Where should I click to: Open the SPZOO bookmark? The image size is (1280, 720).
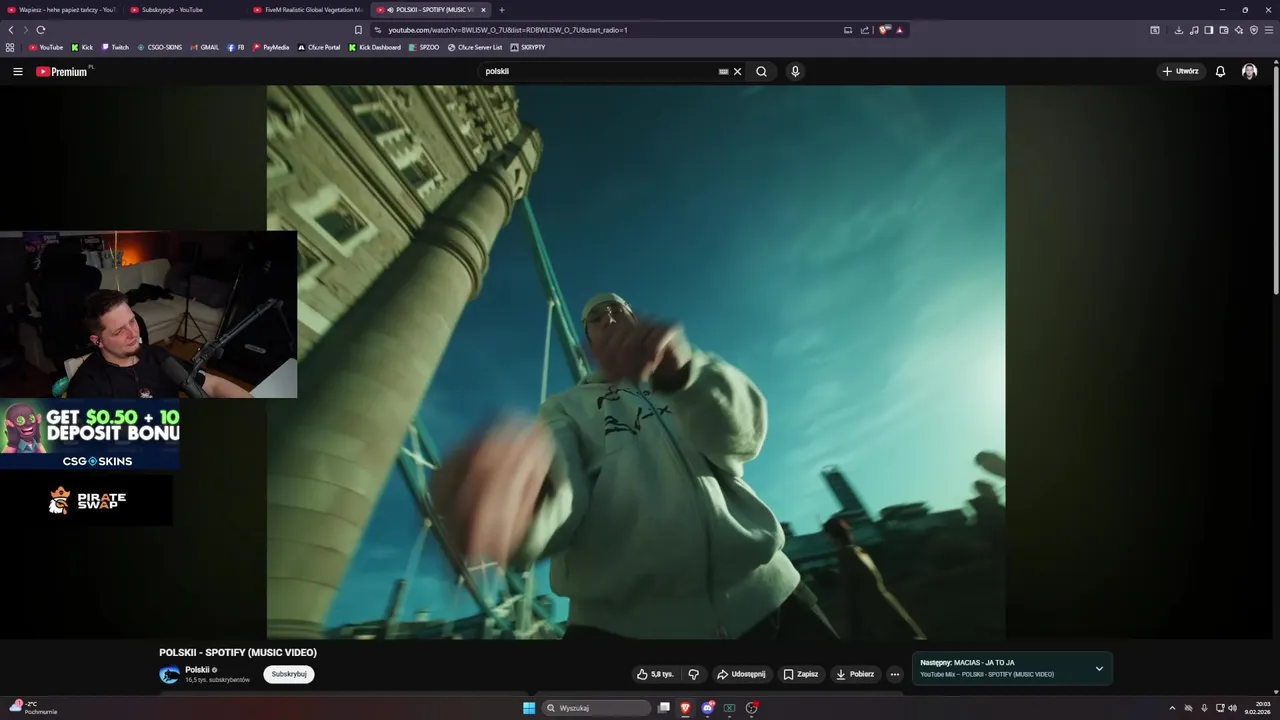click(x=424, y=47)
